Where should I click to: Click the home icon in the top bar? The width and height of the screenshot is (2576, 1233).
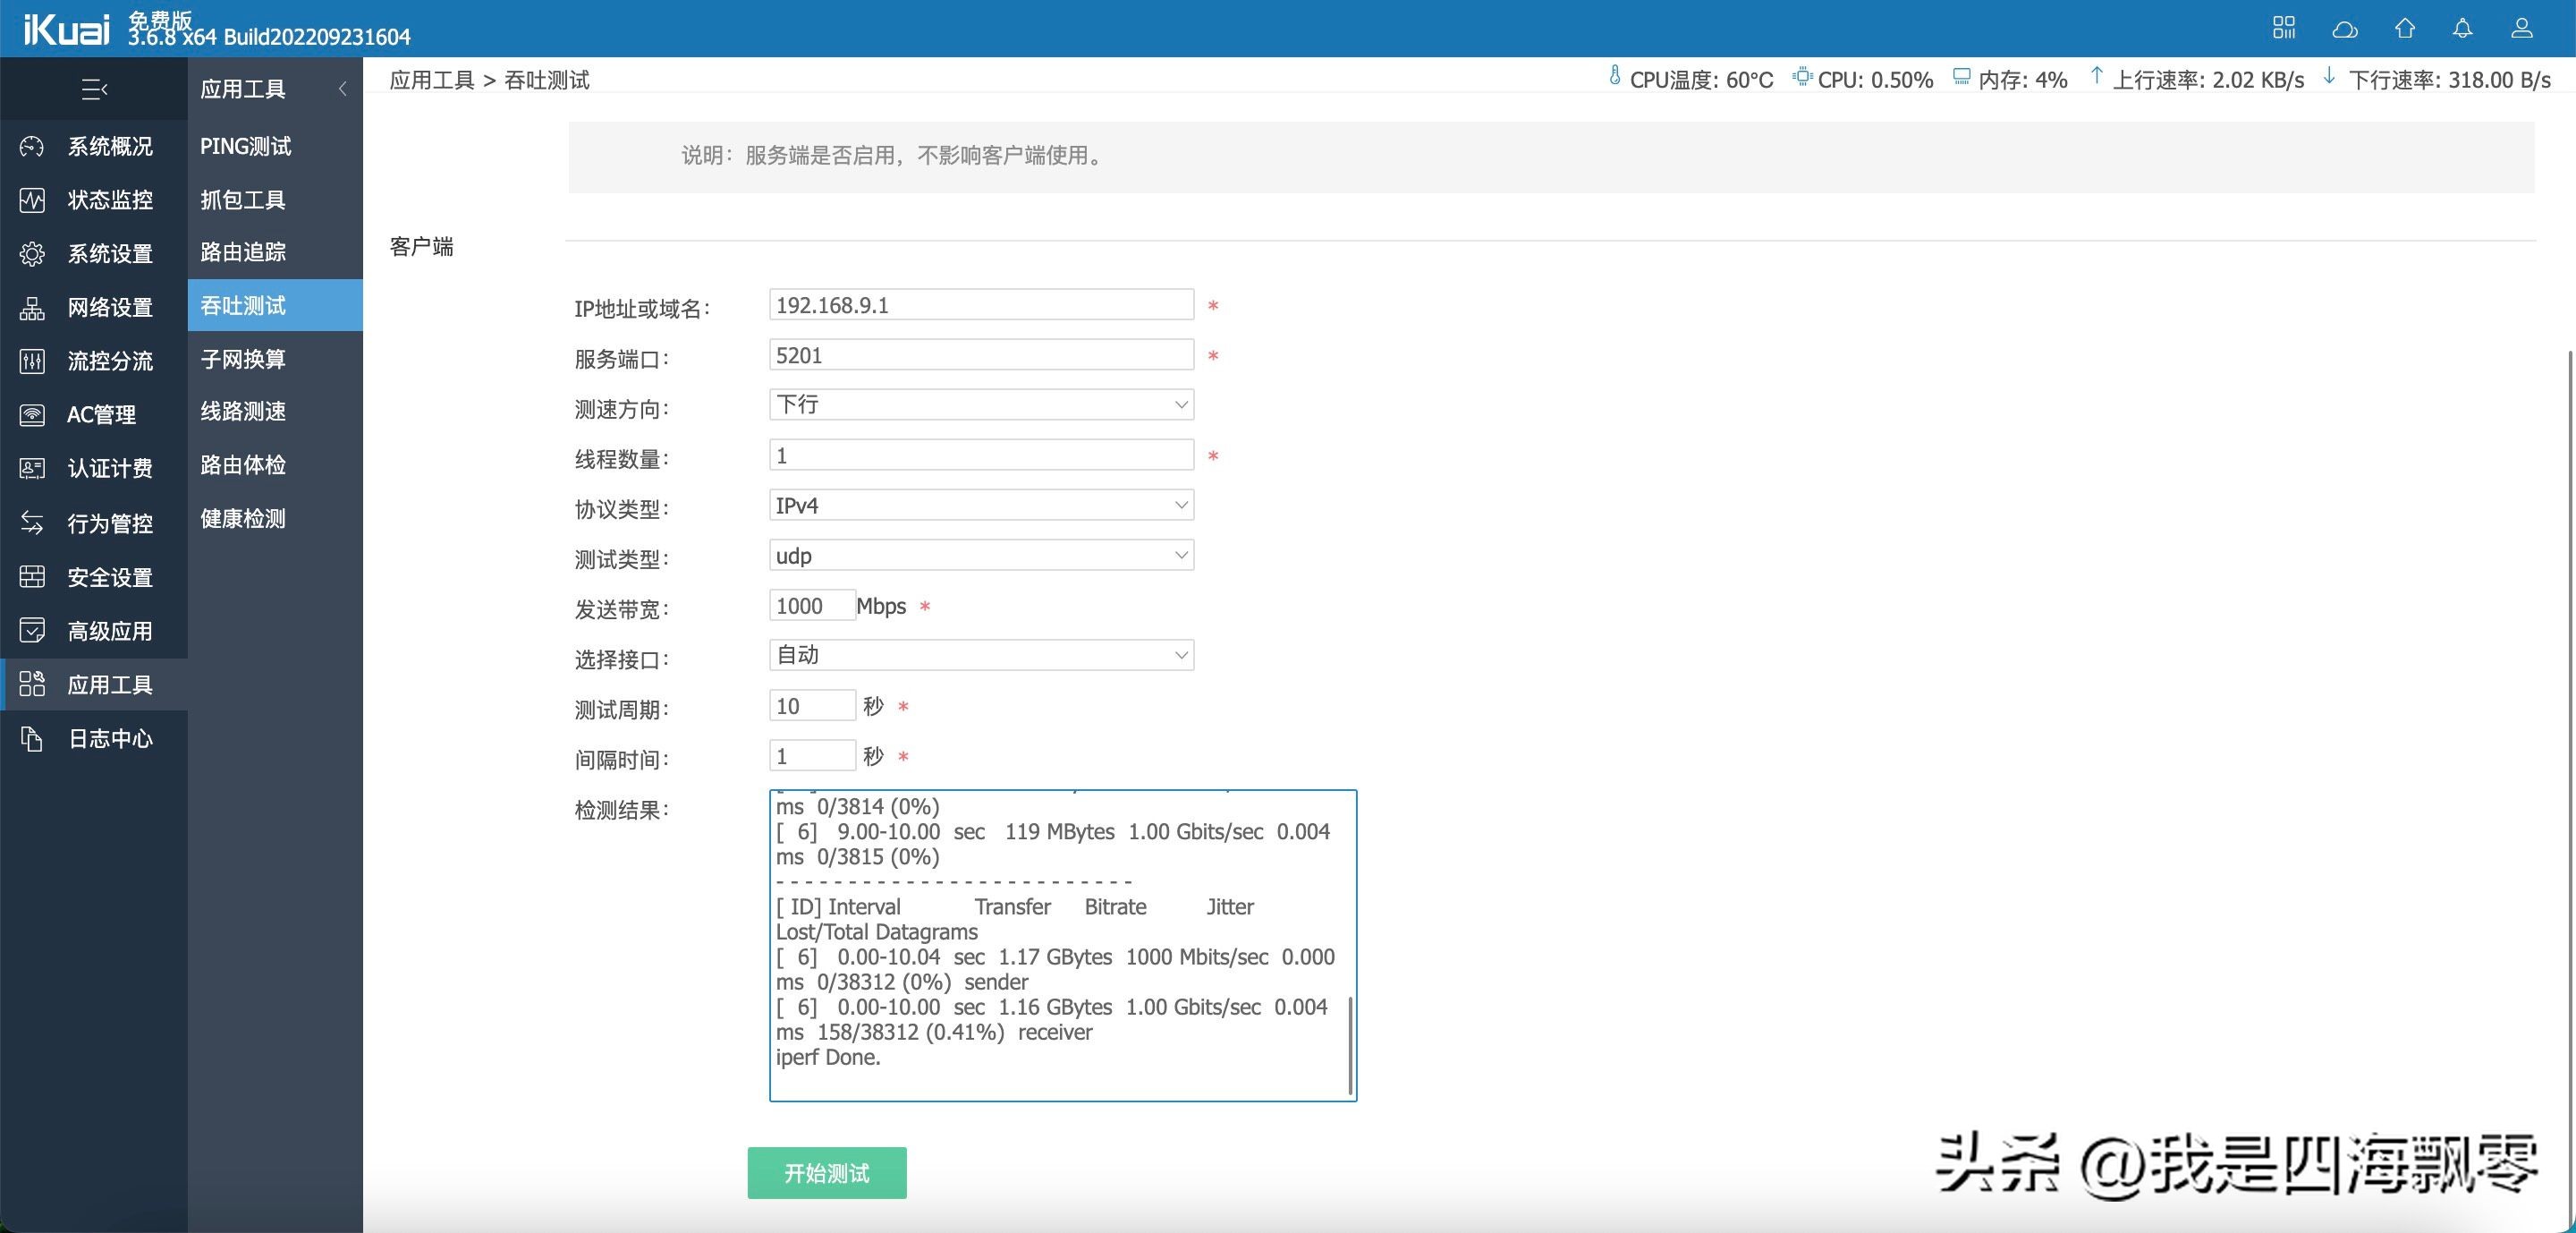2404,28
